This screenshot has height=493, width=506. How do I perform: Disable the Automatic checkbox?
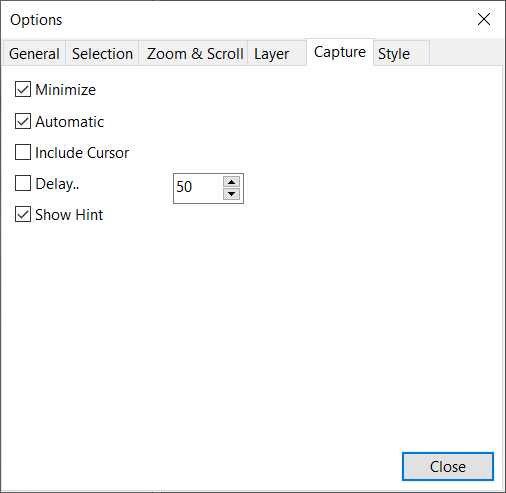coord(23,121)
